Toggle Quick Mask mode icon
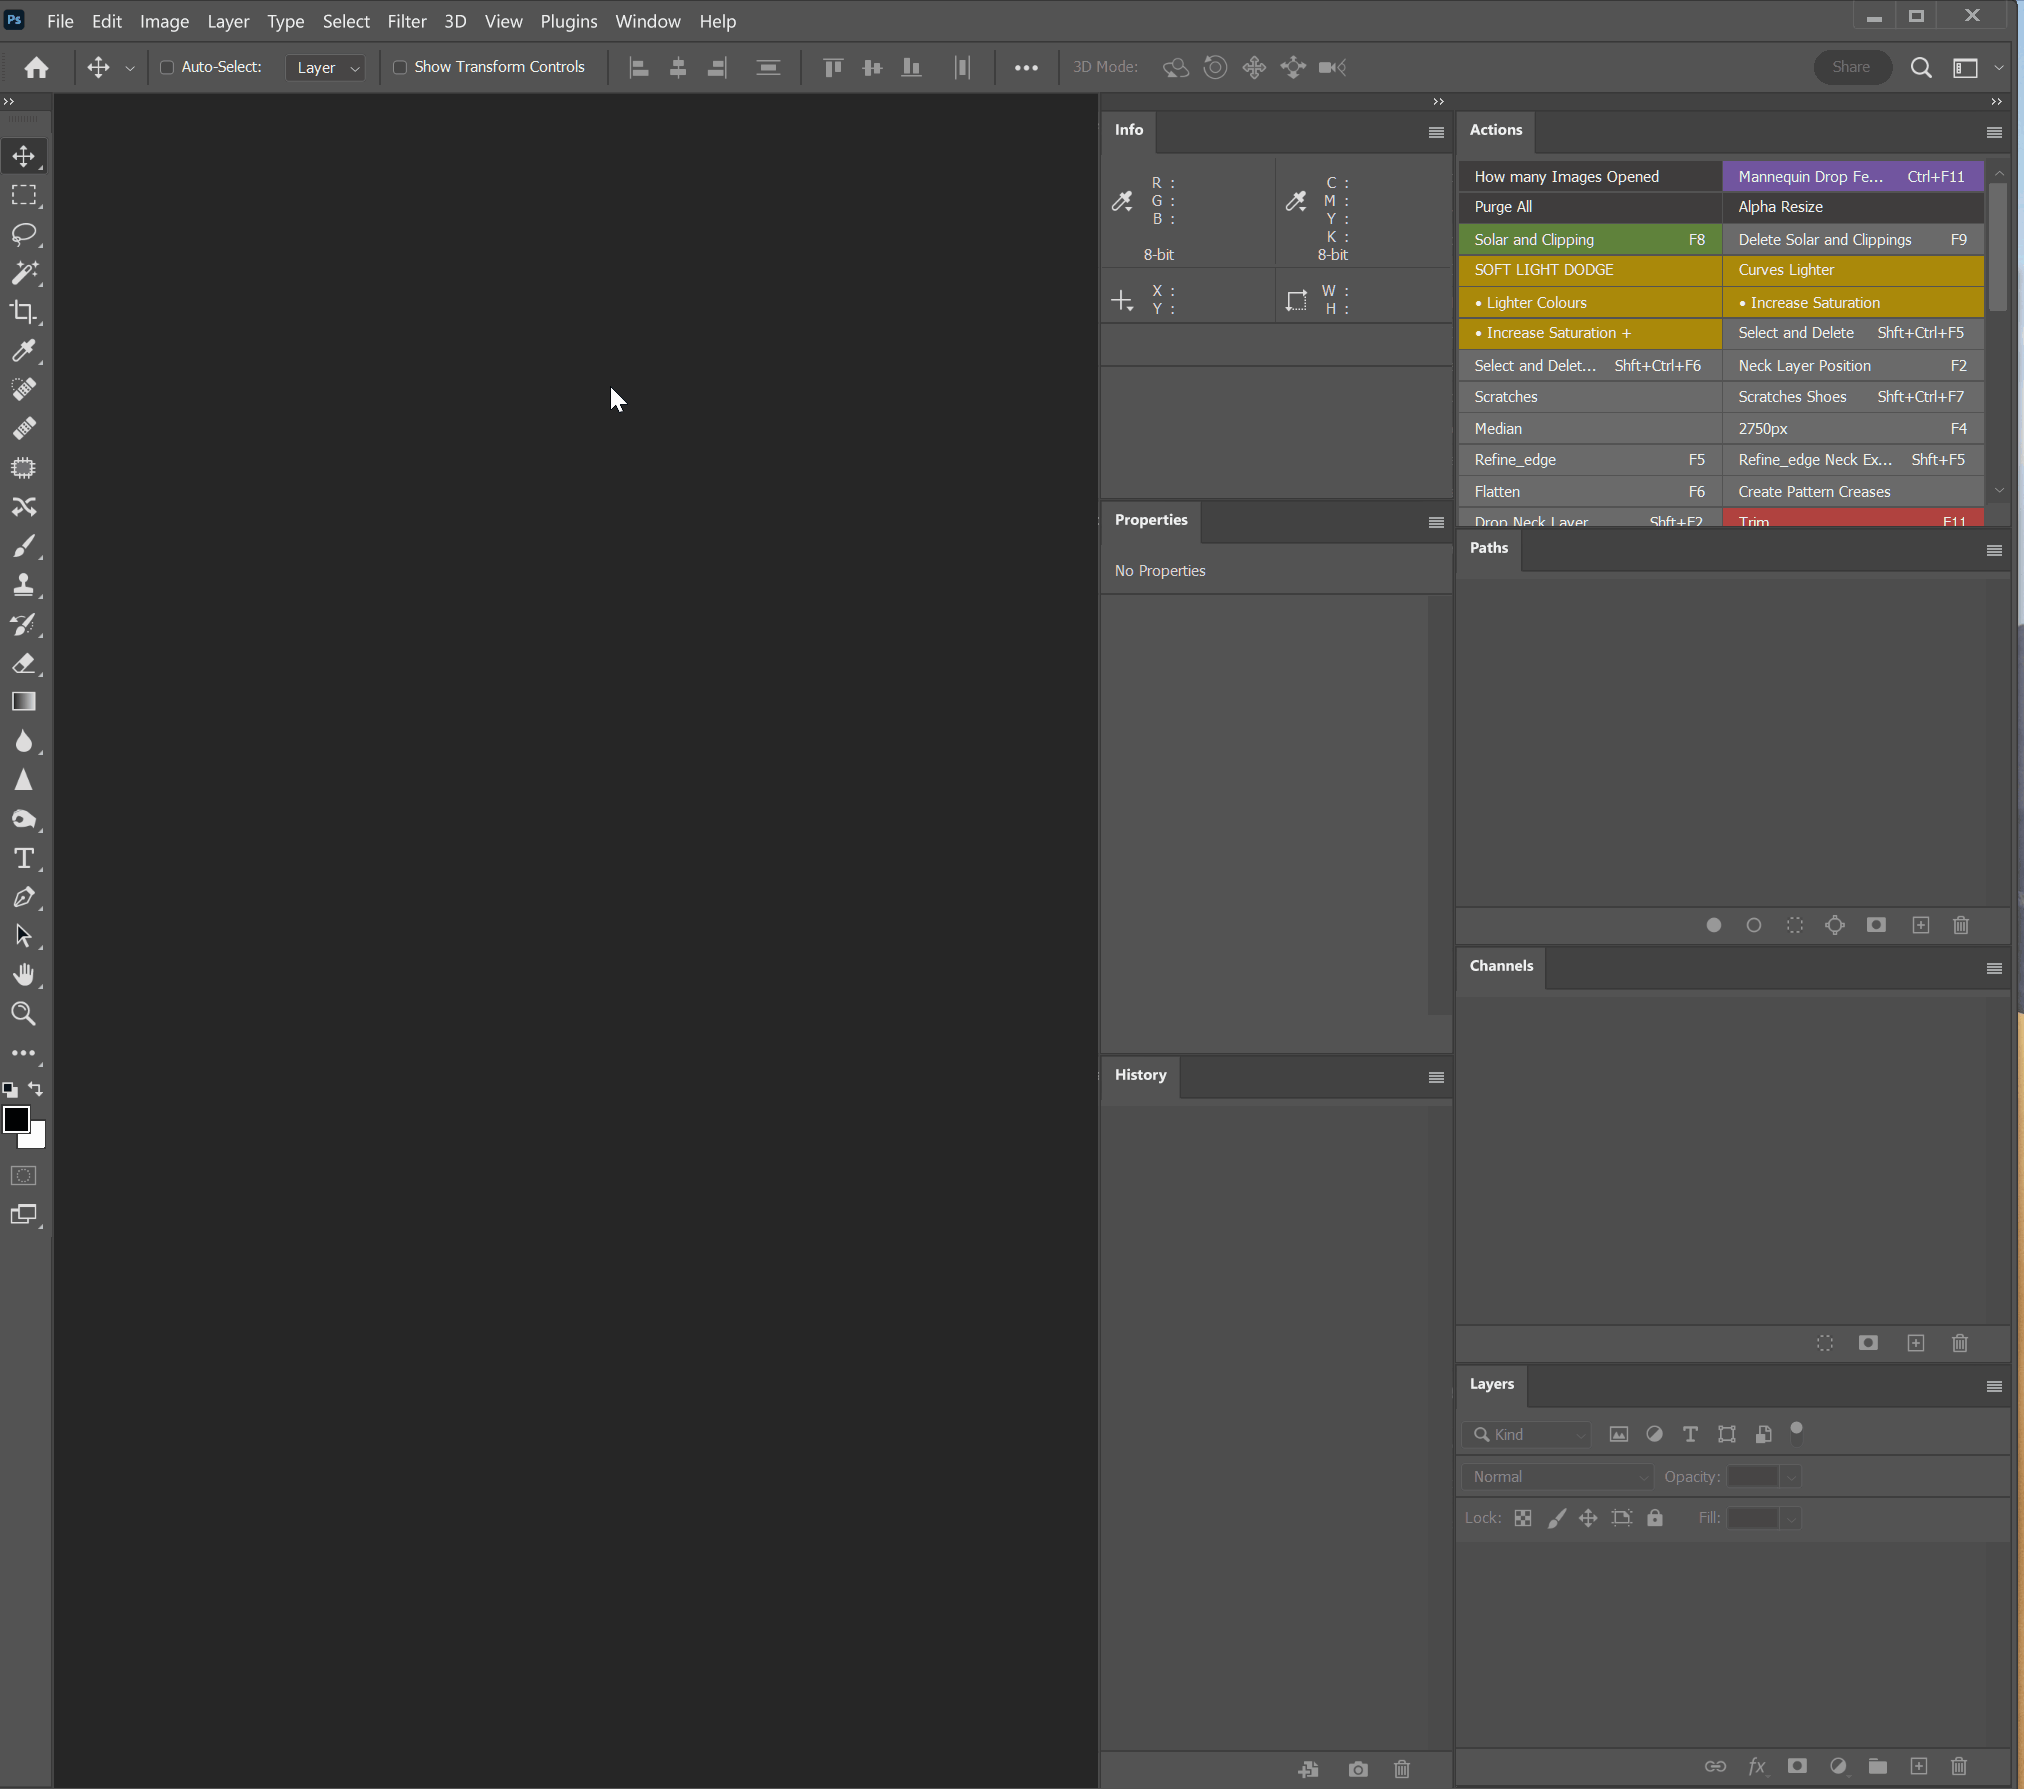The width and height of the screenshot is (2024, 1789). pos(24,1175)
